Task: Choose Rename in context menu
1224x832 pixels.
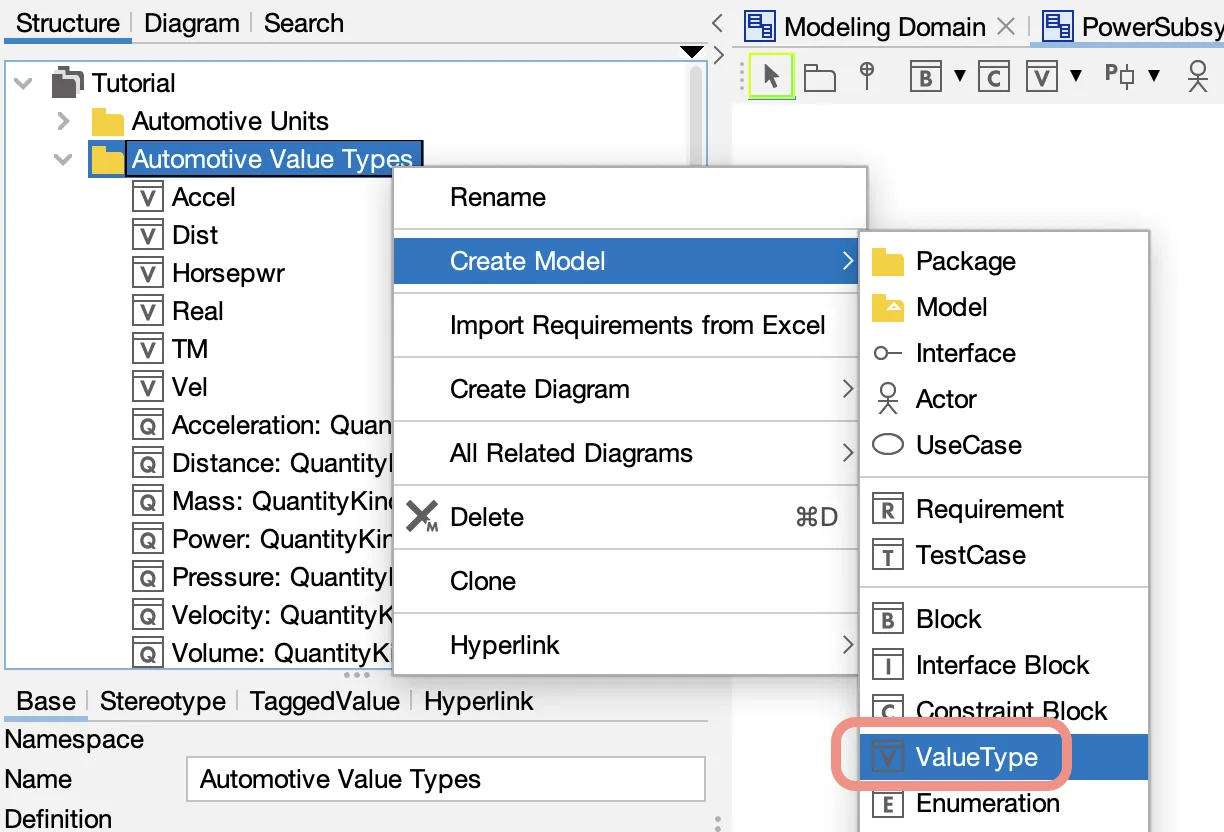Action: [629, 197]
